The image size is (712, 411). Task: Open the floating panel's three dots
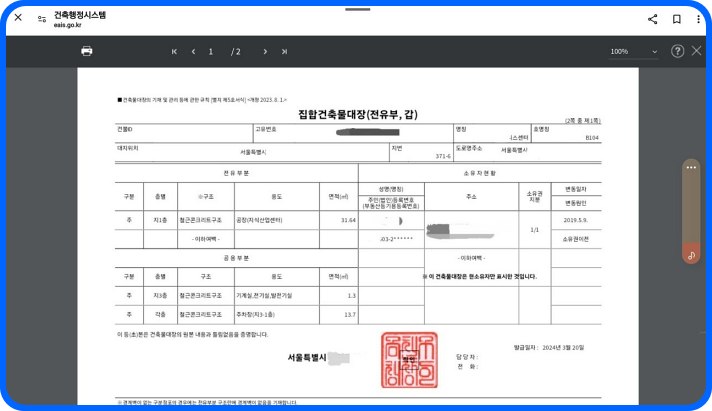click(691, 168)
